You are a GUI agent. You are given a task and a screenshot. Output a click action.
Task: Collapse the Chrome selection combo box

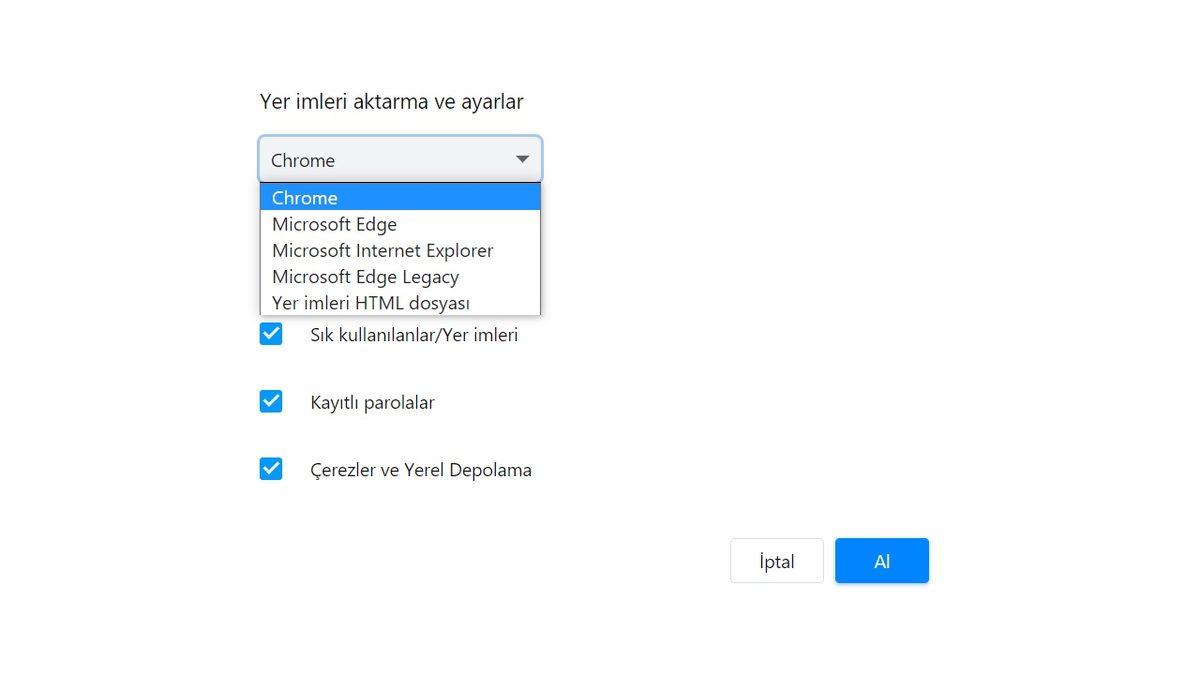400,158
